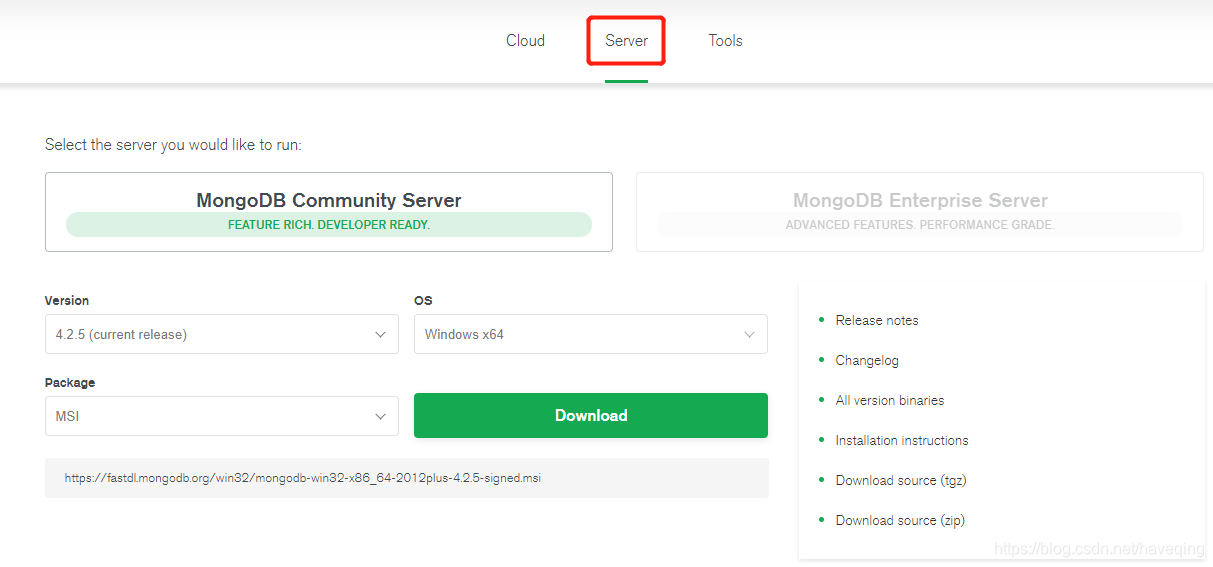This screenshot has width=1213, height=567.
Task: Open the Release notes link
Action: (x=877, y=320)
